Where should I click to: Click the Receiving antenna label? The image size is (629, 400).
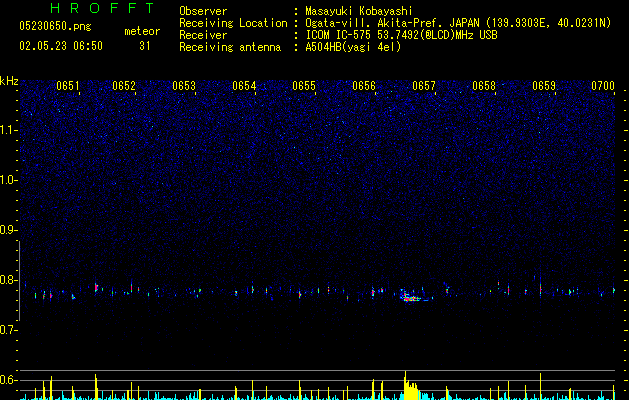(x=230, y=47)
